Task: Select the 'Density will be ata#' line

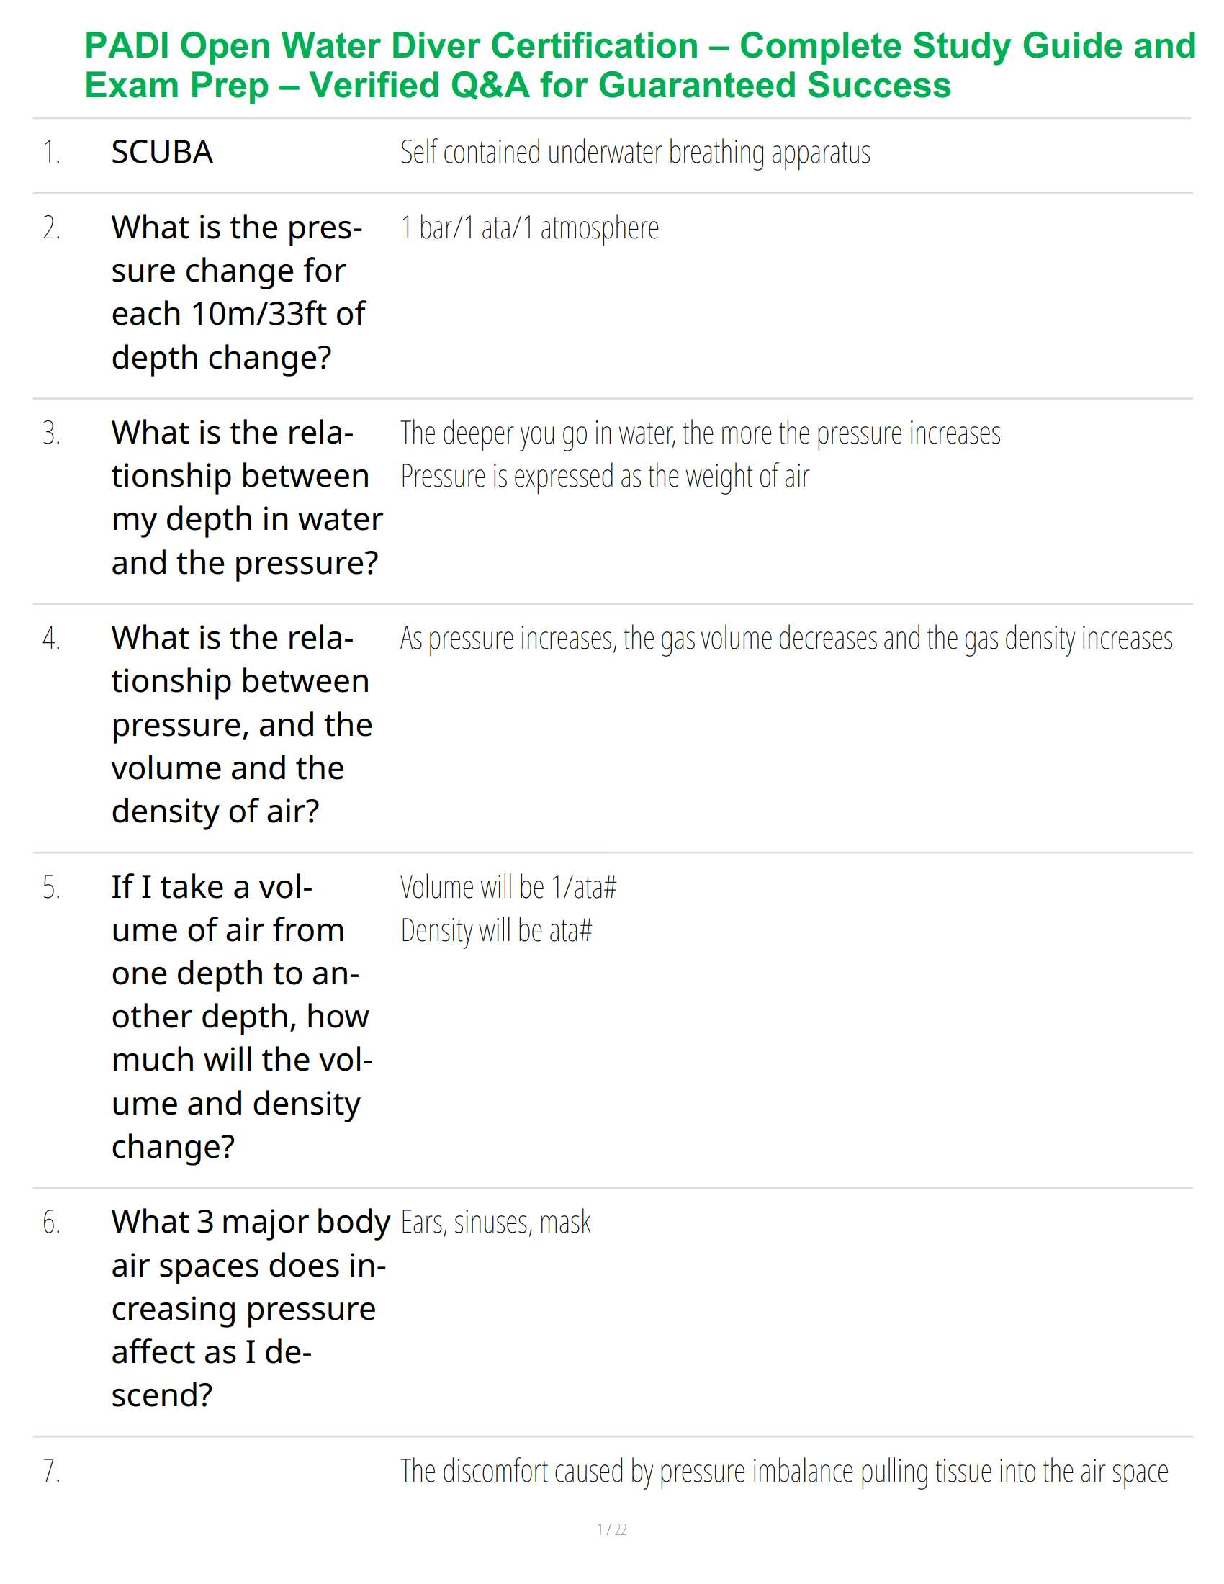Action: pos(496,931)
